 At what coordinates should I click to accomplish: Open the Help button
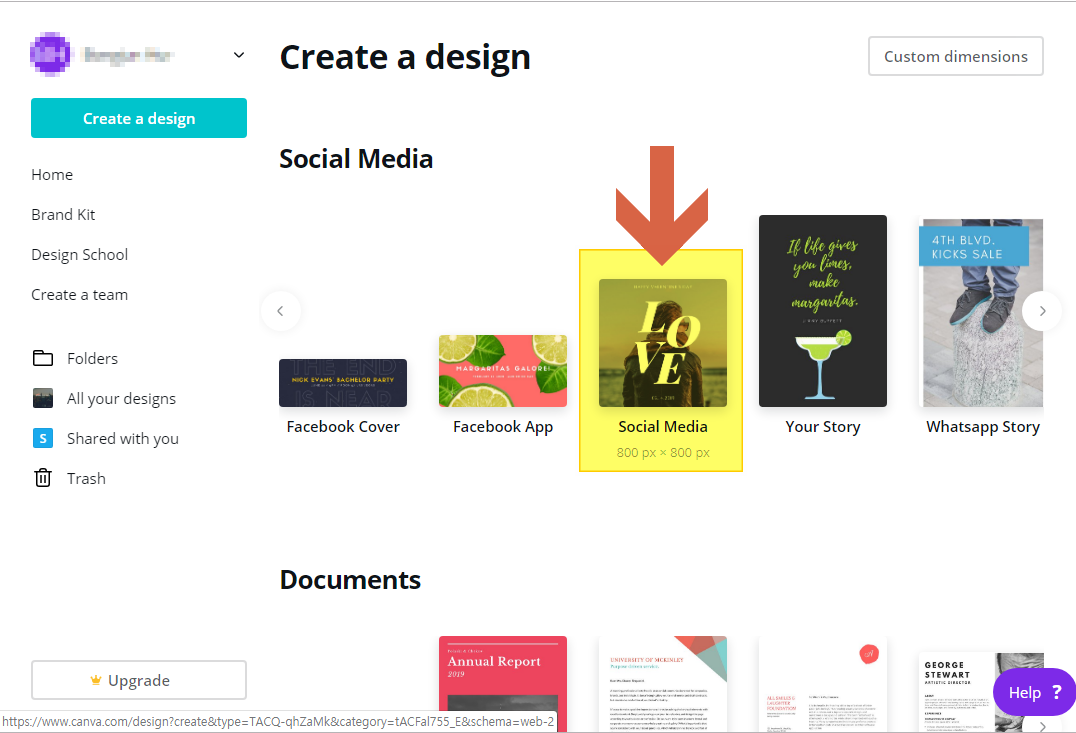tap(1035, 693)
